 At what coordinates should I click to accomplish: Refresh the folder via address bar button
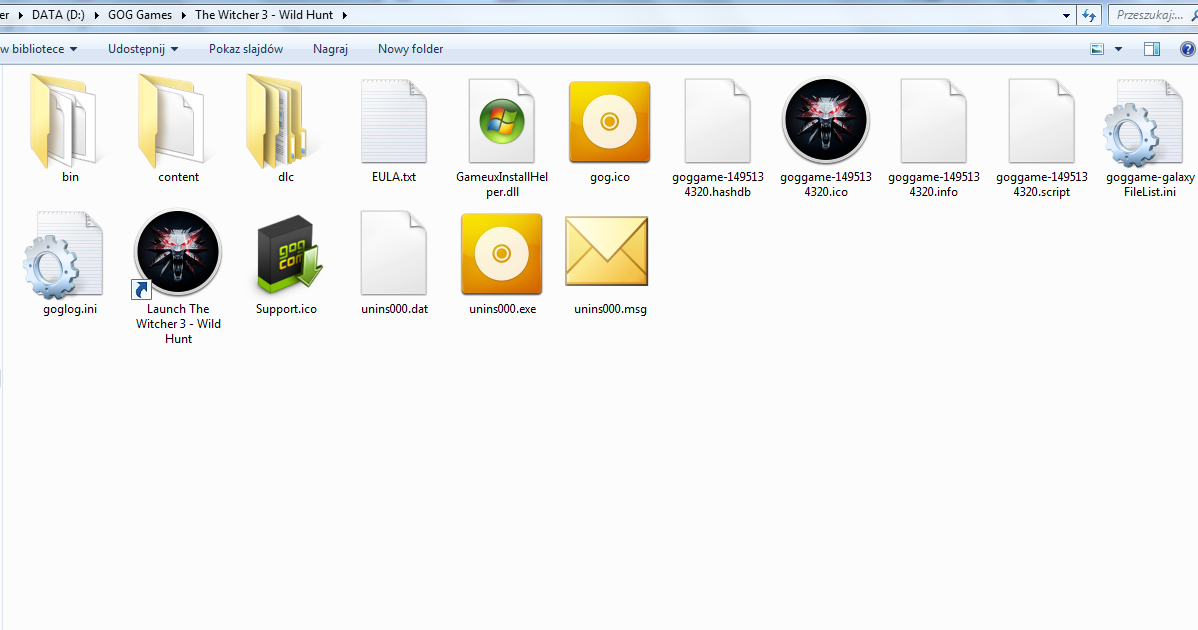1089,15
